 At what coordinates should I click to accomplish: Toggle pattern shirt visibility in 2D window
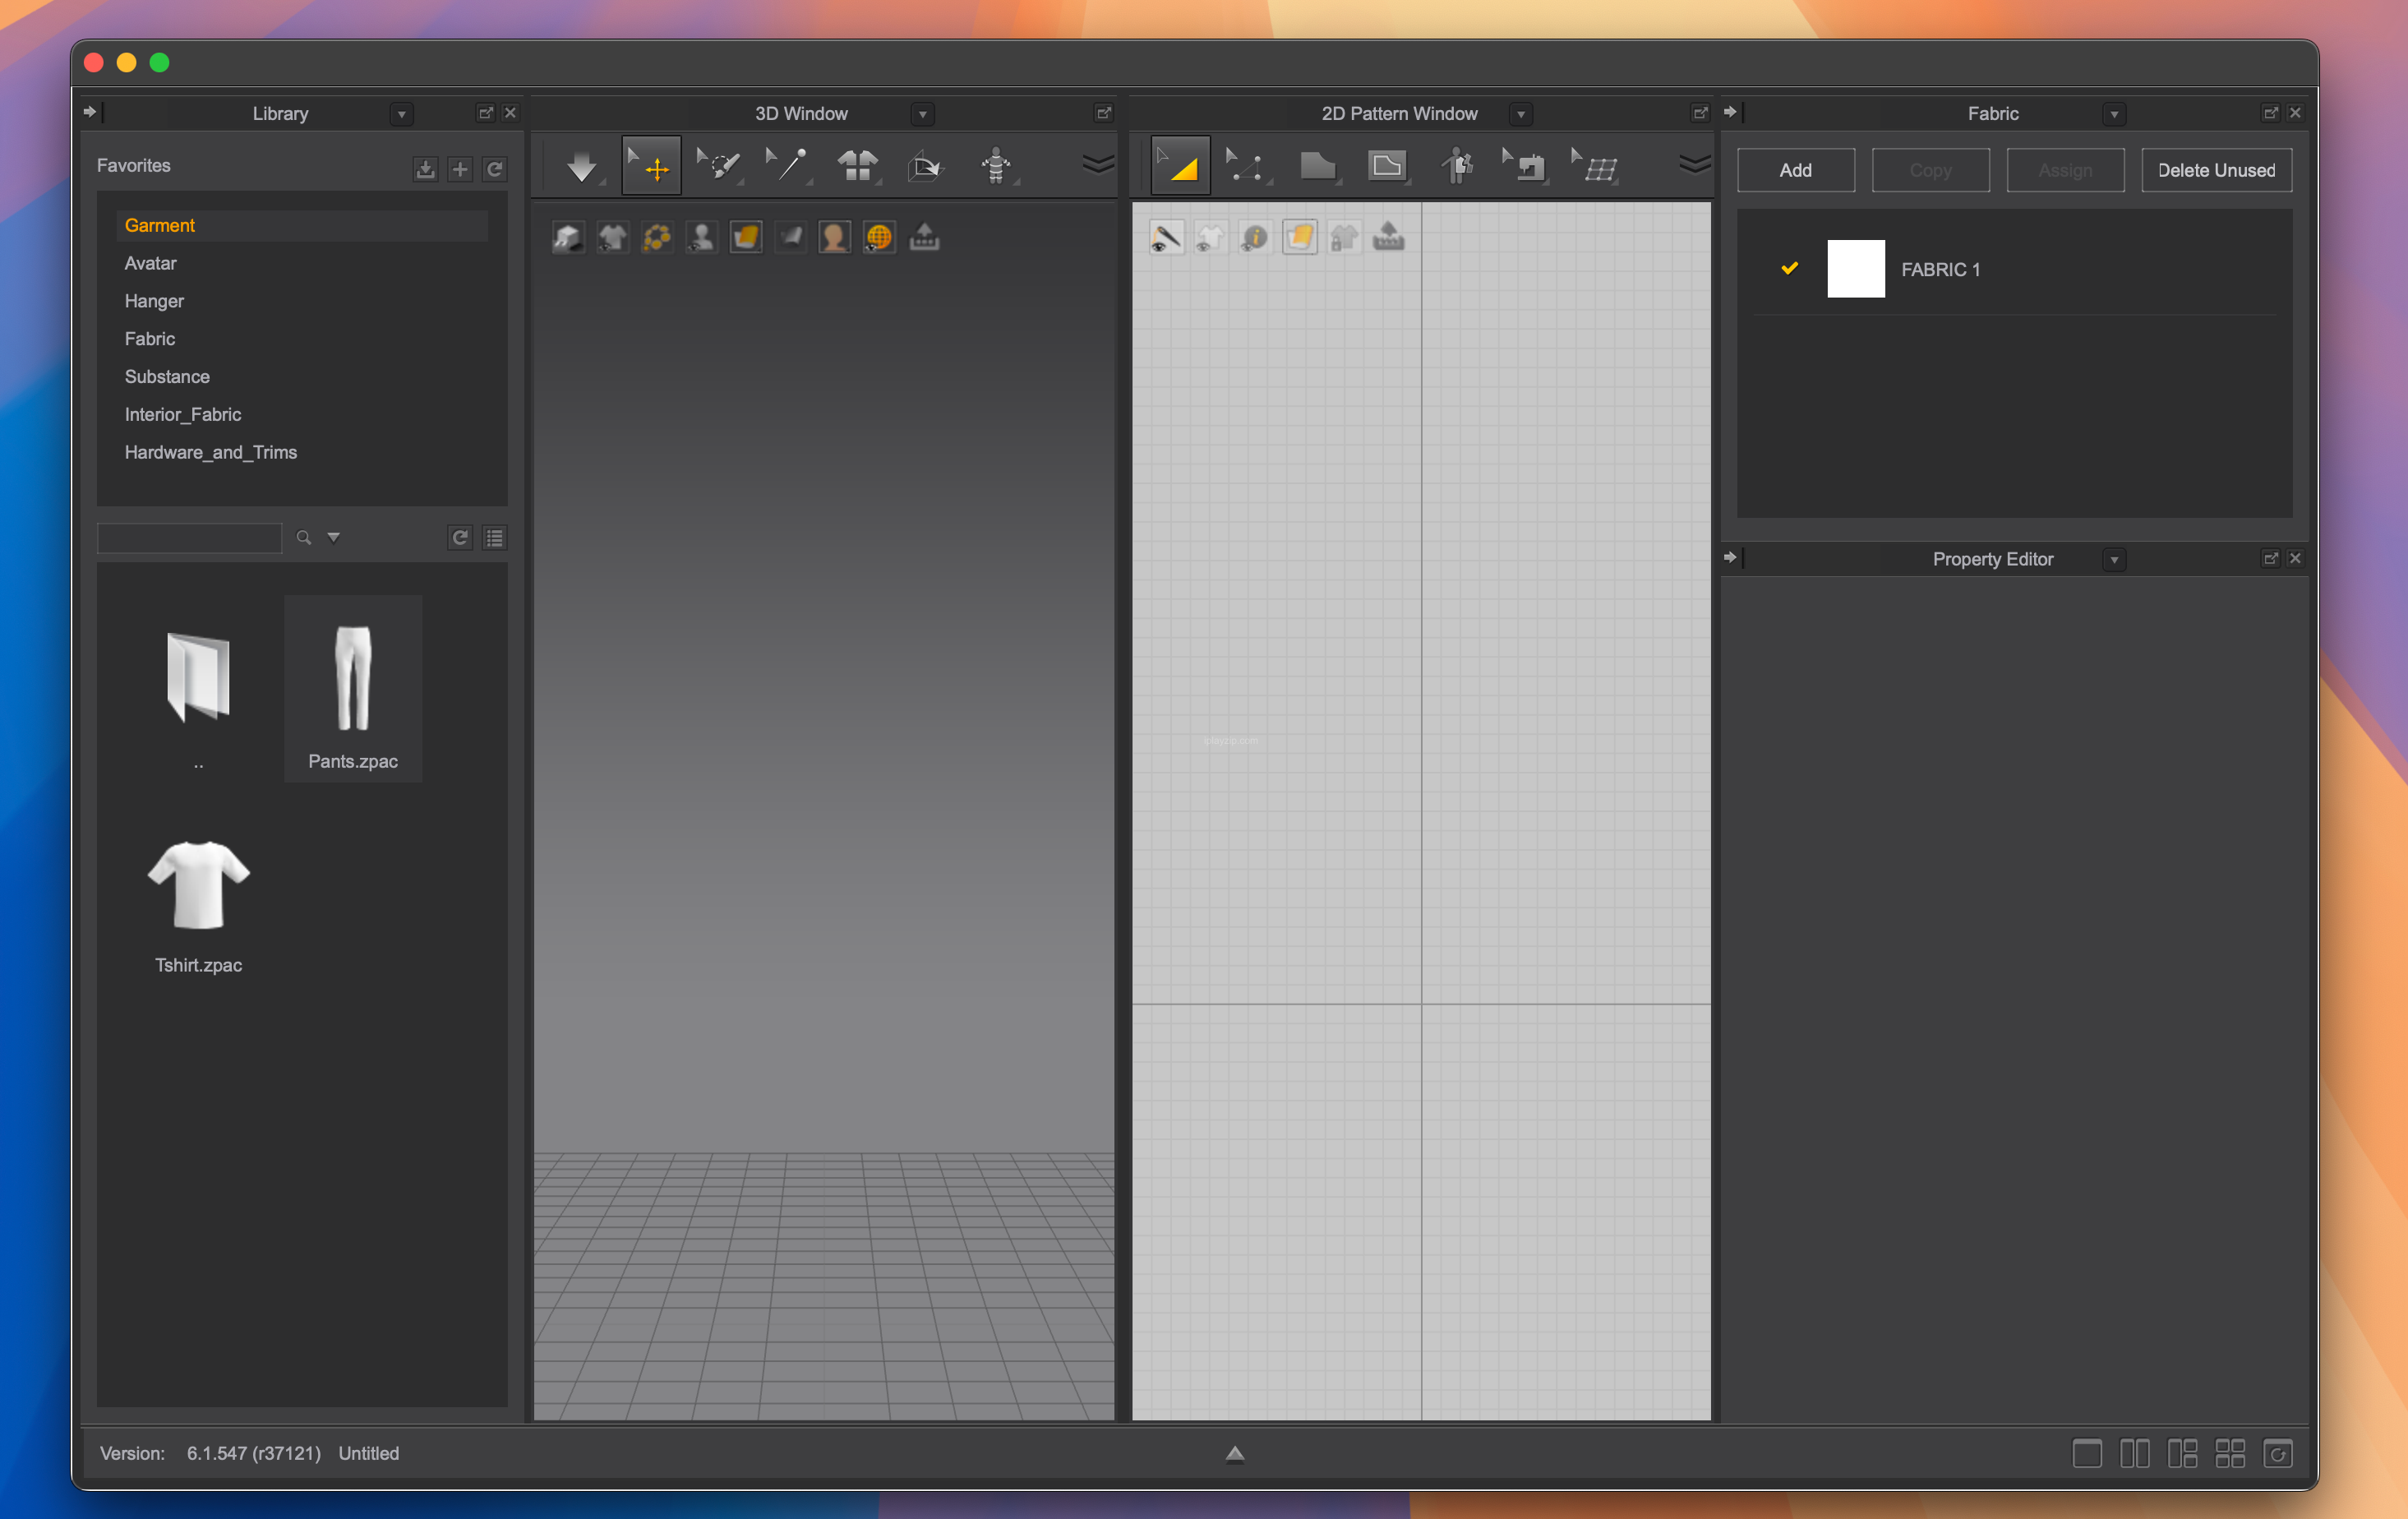[1210, 237]
